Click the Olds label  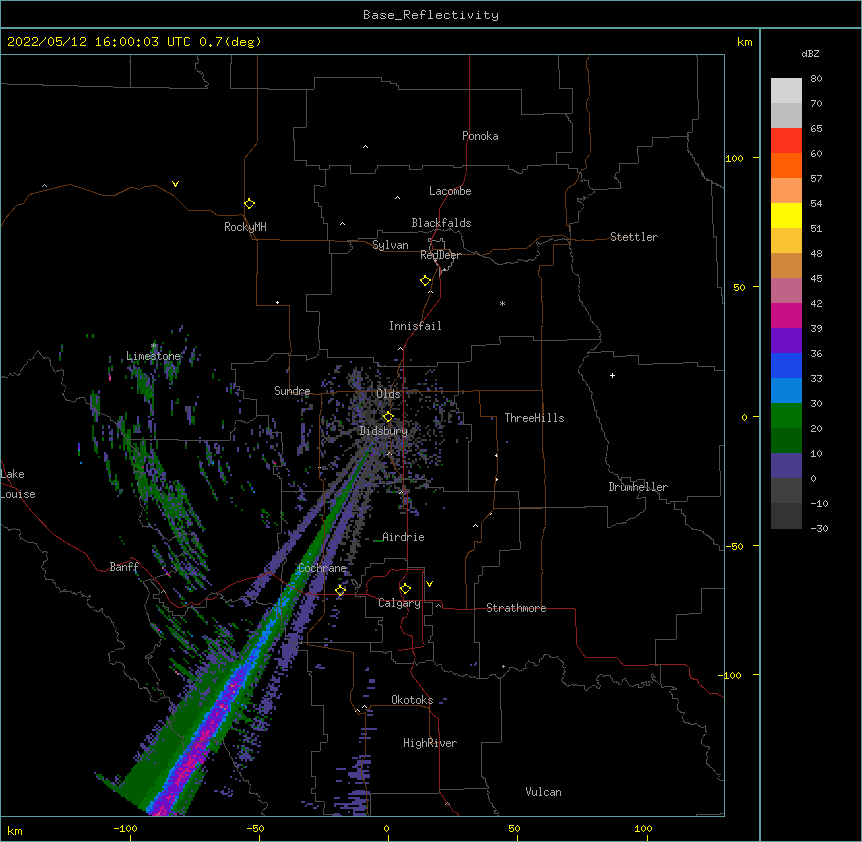[388, 394]
